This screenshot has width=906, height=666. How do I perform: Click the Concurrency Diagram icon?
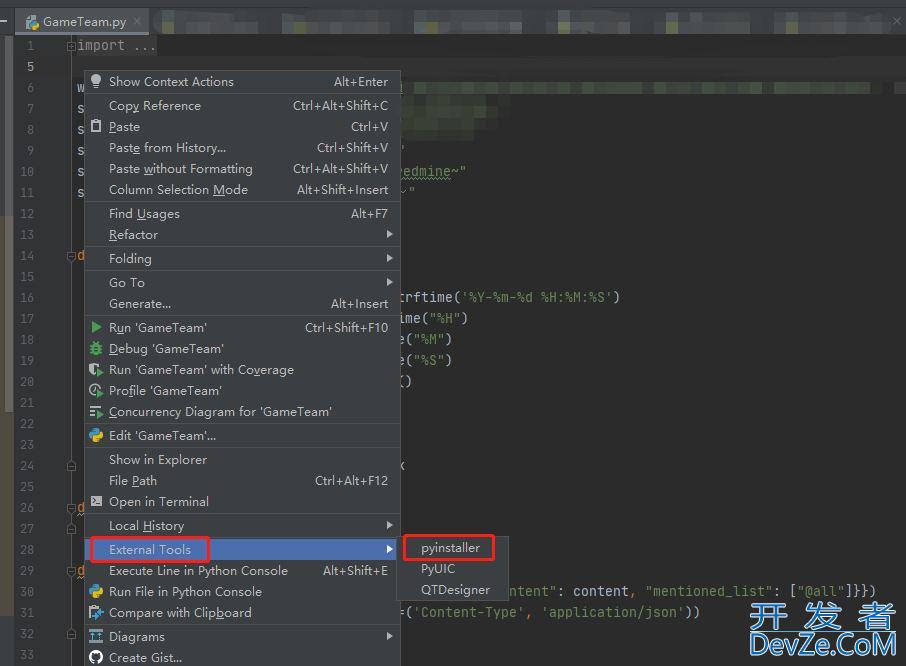[96, 412]
